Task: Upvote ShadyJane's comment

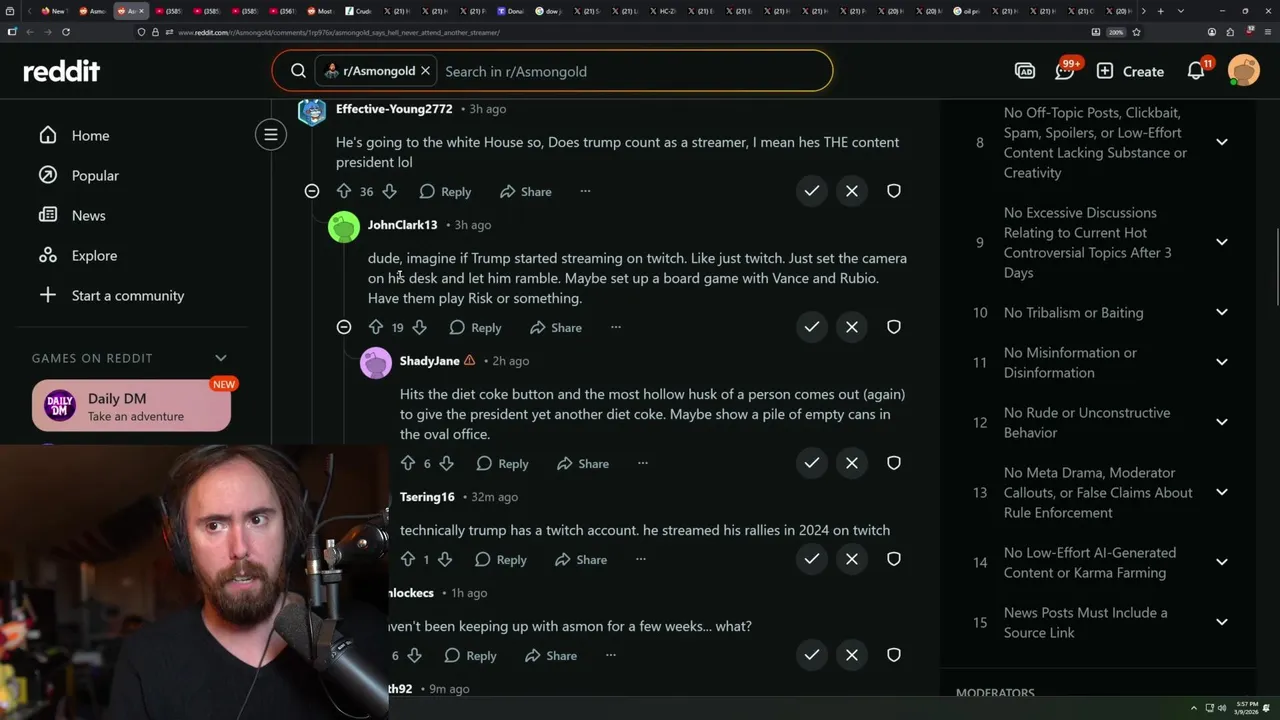Action: point(408,463)
